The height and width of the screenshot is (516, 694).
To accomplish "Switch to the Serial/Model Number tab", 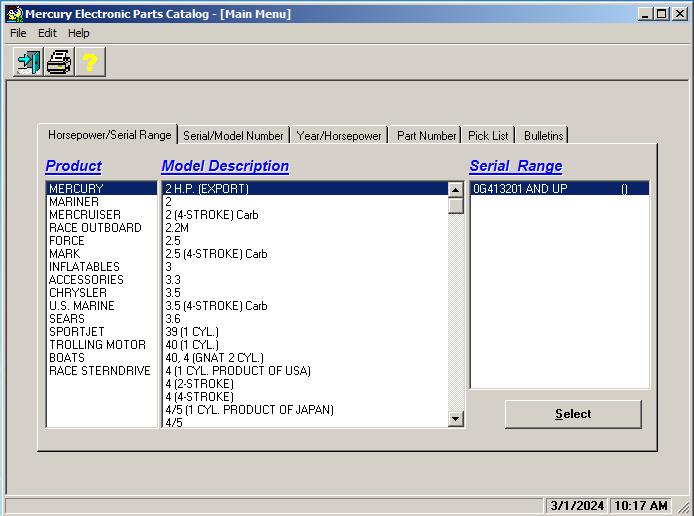I will (233, 136).
